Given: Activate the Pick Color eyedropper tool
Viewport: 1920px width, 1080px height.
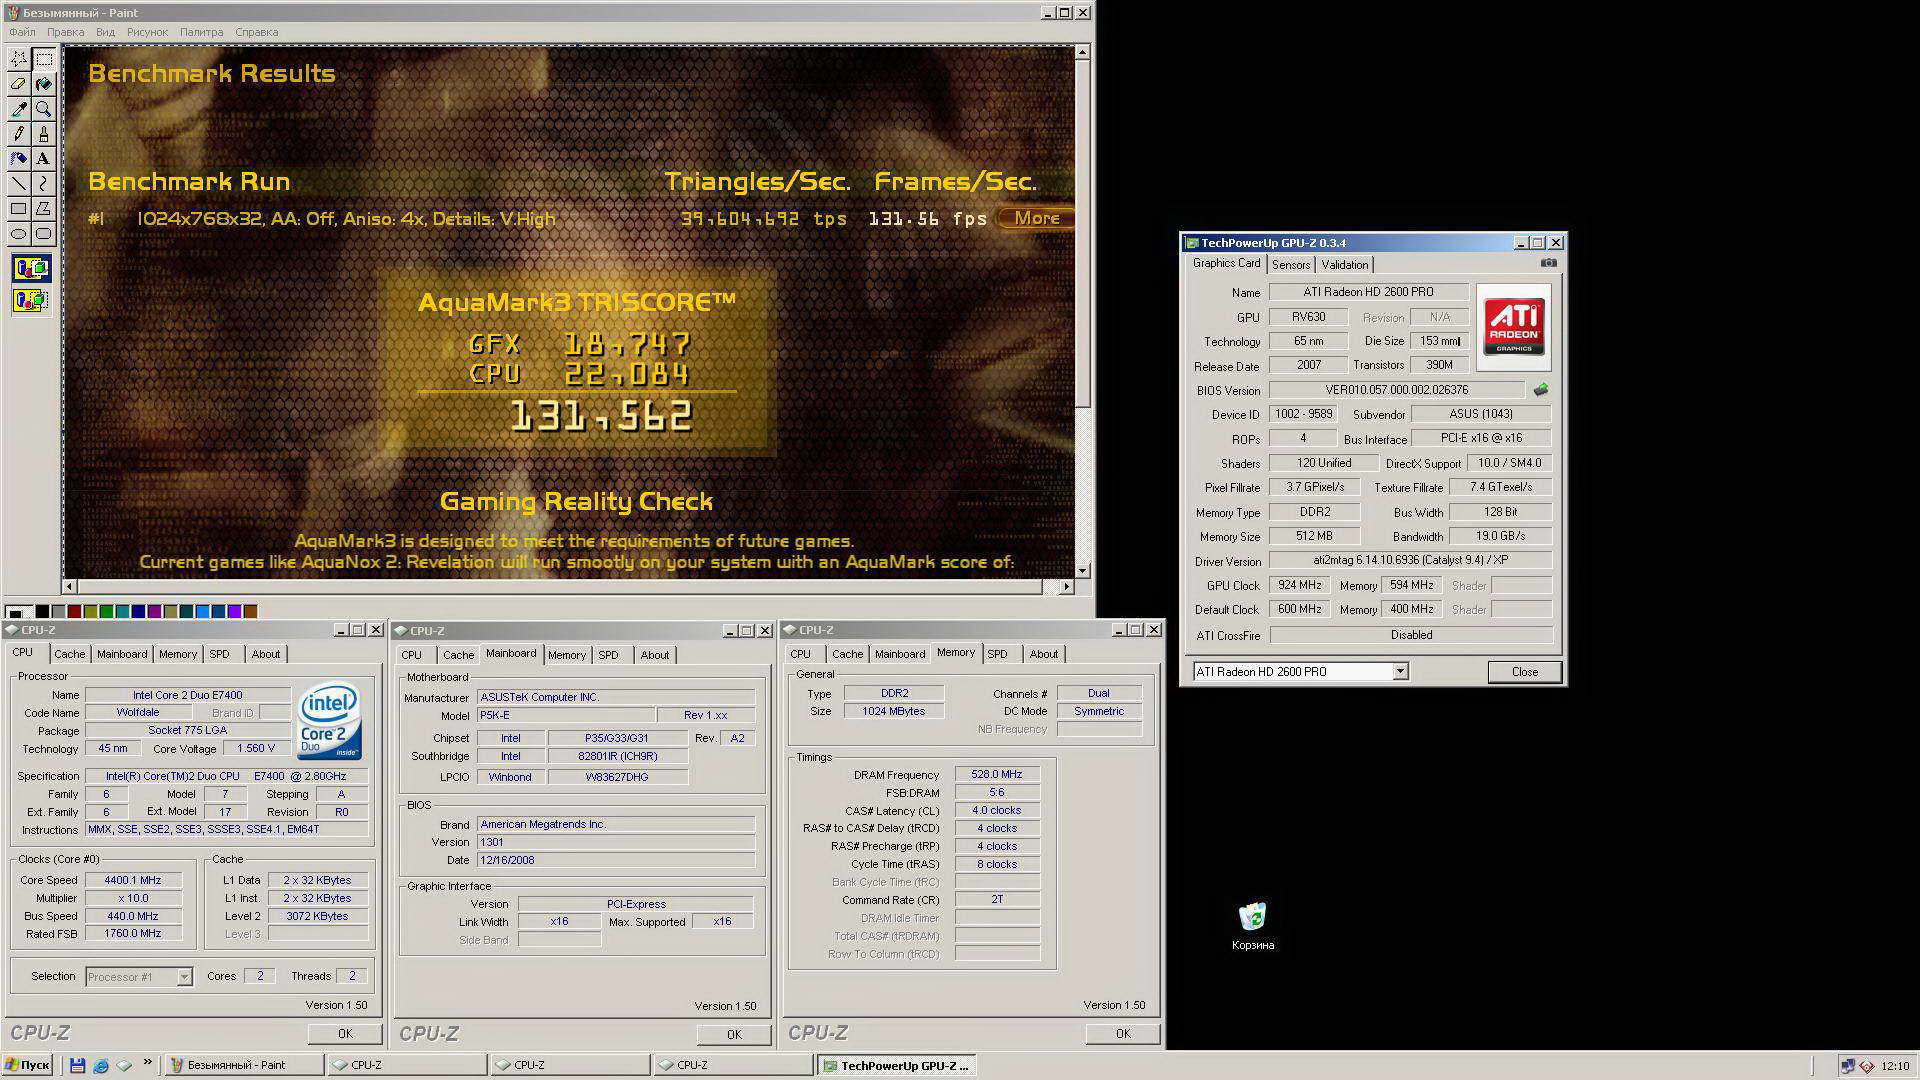Looking at the screenshot, I should pyautogui.click(x=18, y=109).
